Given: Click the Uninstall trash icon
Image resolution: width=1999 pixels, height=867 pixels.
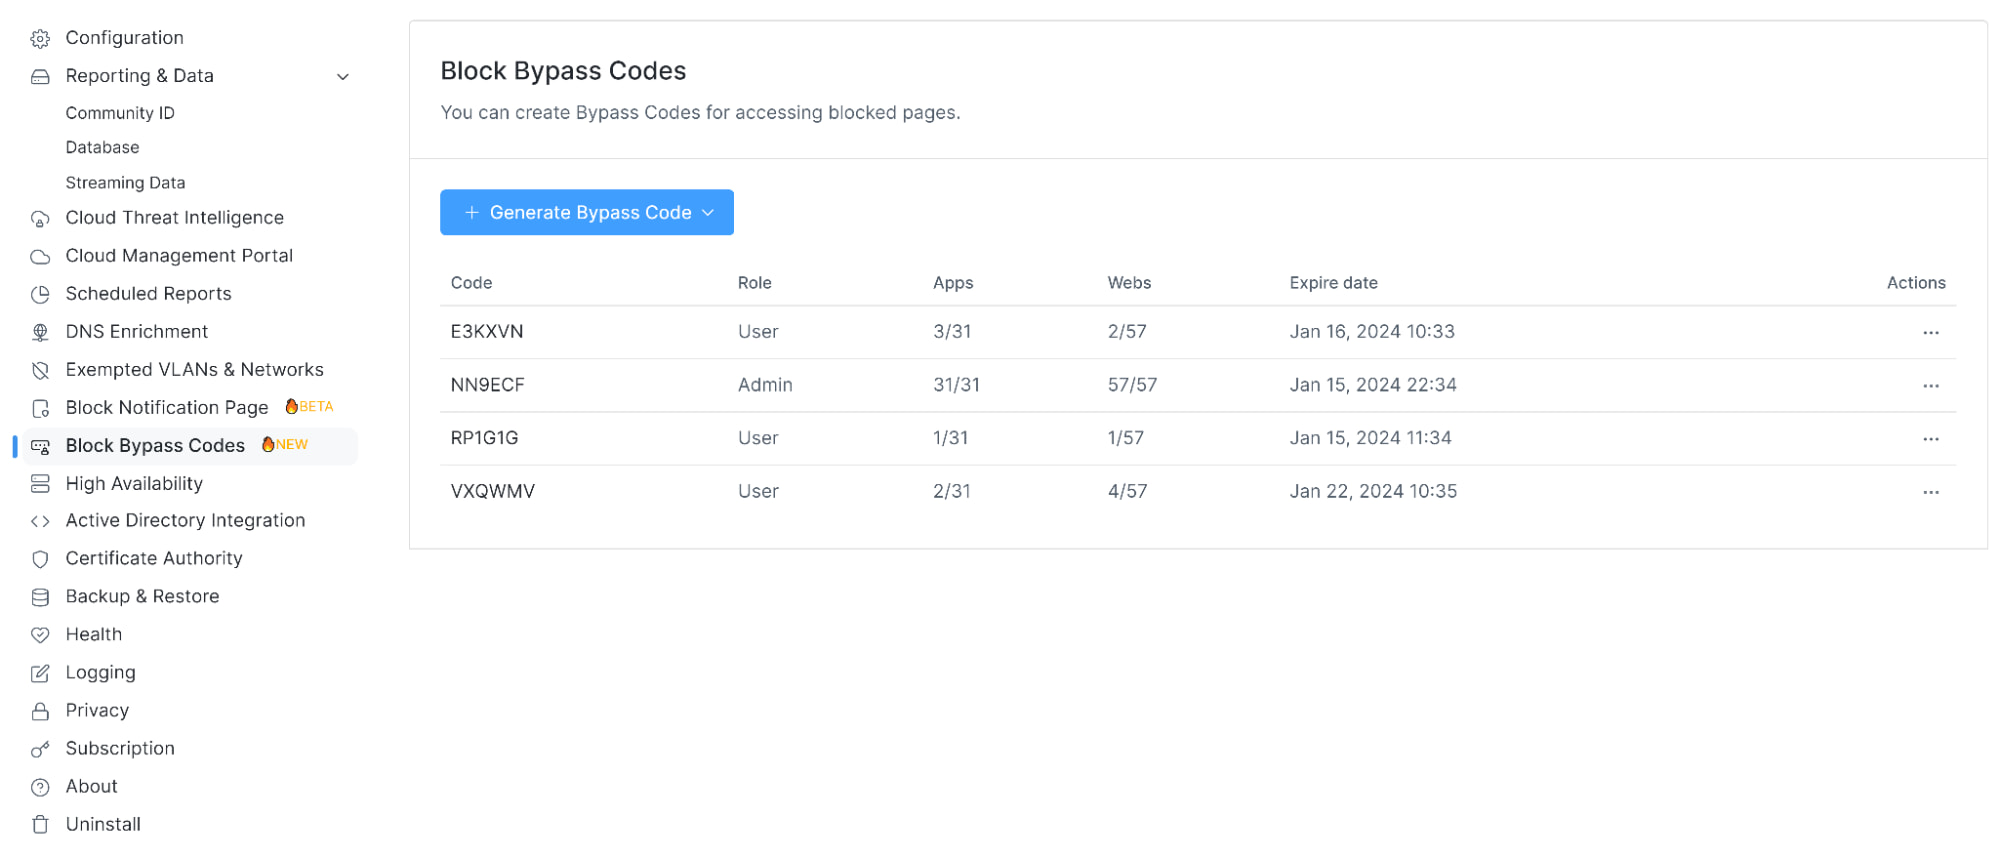Looking at the screenshot, I should point(40,826).
